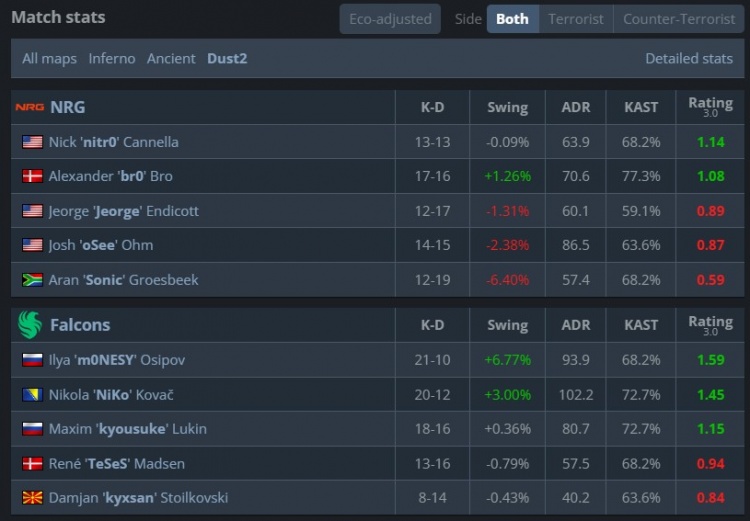The width and height of the screenshot is (750, 521).
Task: Open the Detailed stats link
Action: pos(689,58)
